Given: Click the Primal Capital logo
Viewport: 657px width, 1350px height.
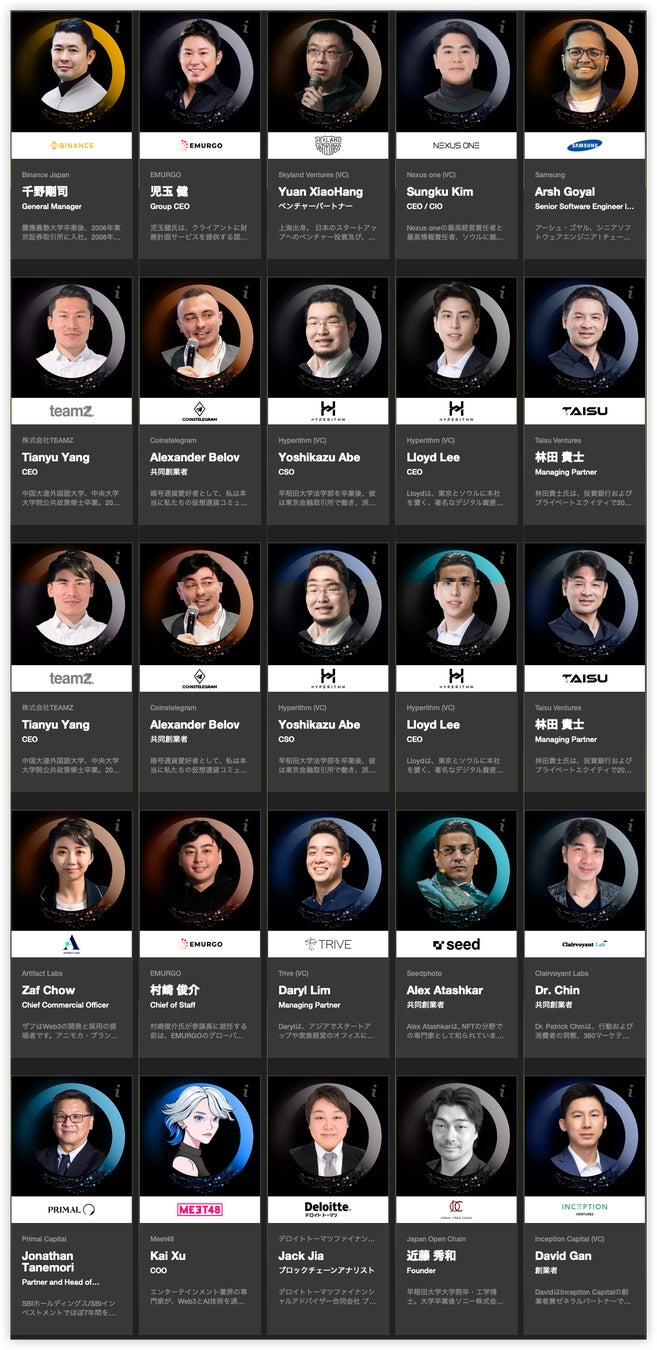Looking at the screenshot, I should tap(72, 1209).
